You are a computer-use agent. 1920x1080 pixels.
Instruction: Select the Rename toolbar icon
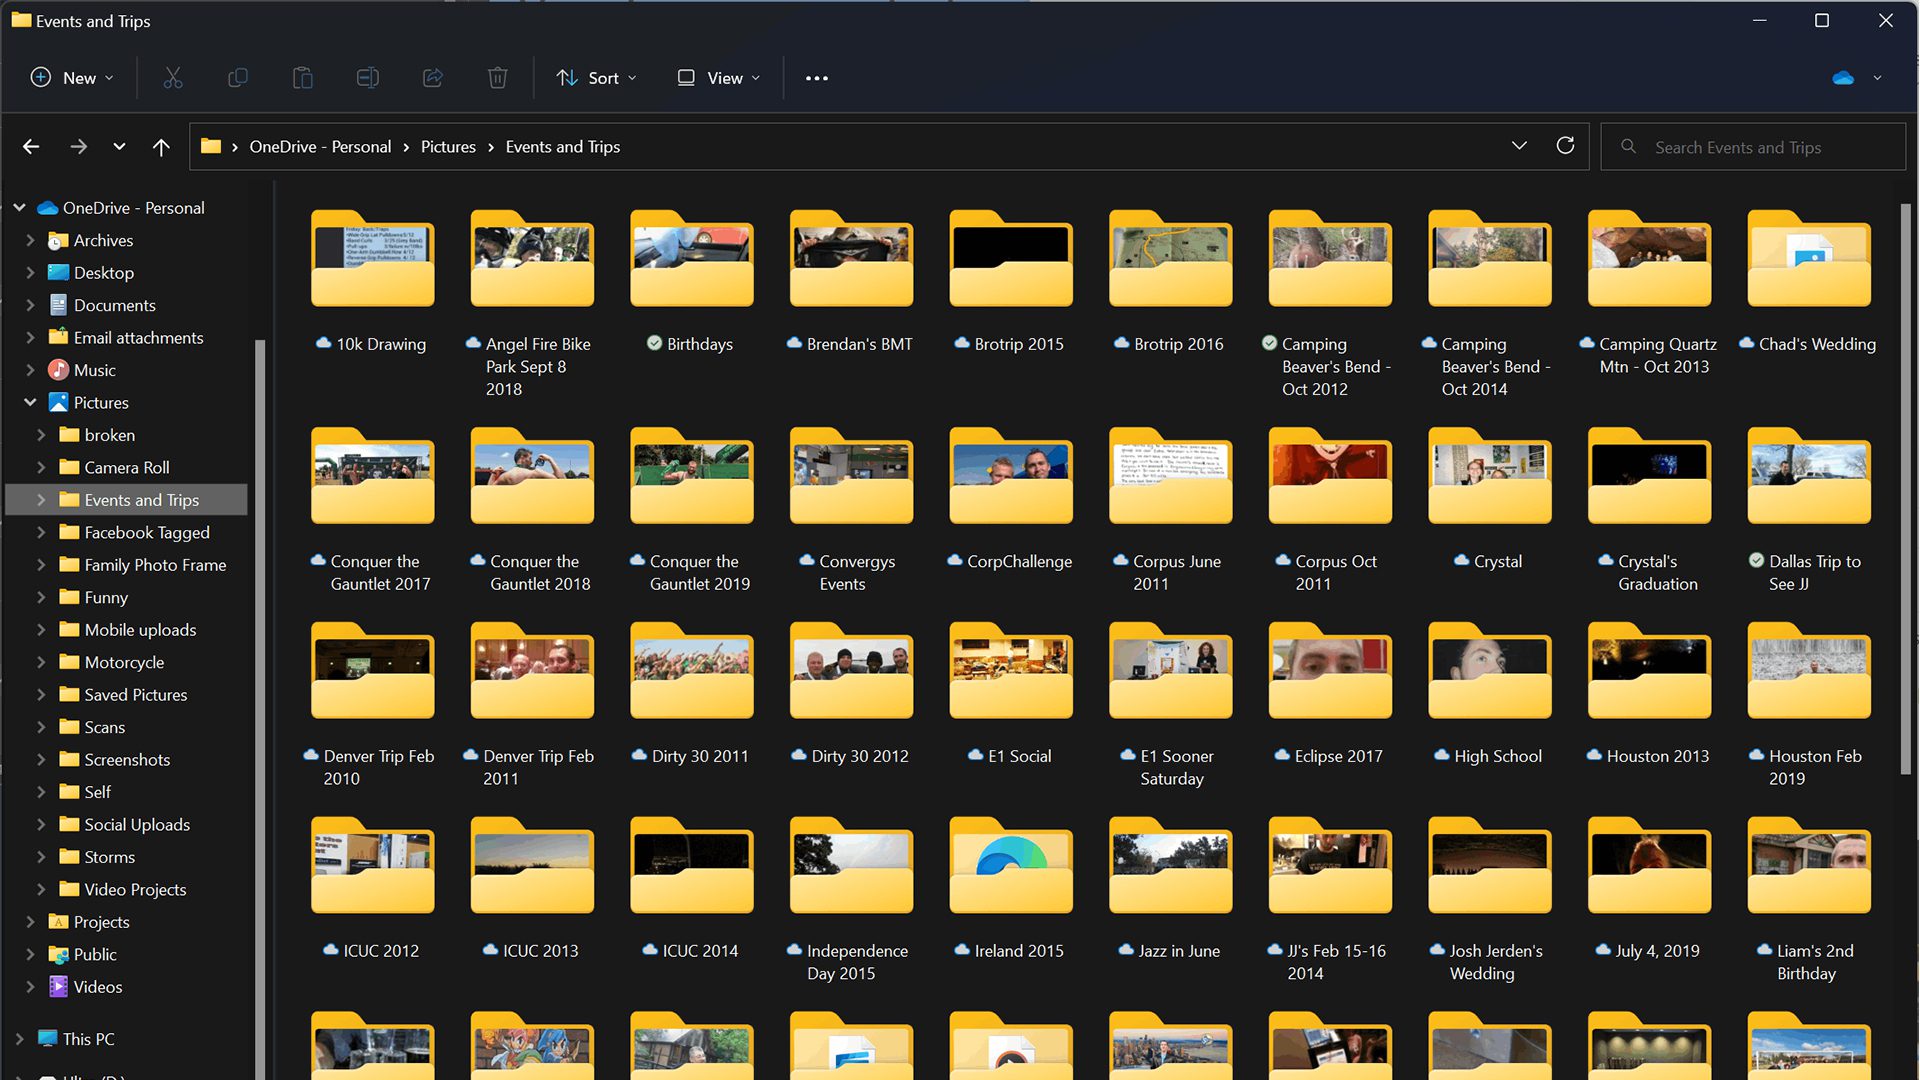367,77
